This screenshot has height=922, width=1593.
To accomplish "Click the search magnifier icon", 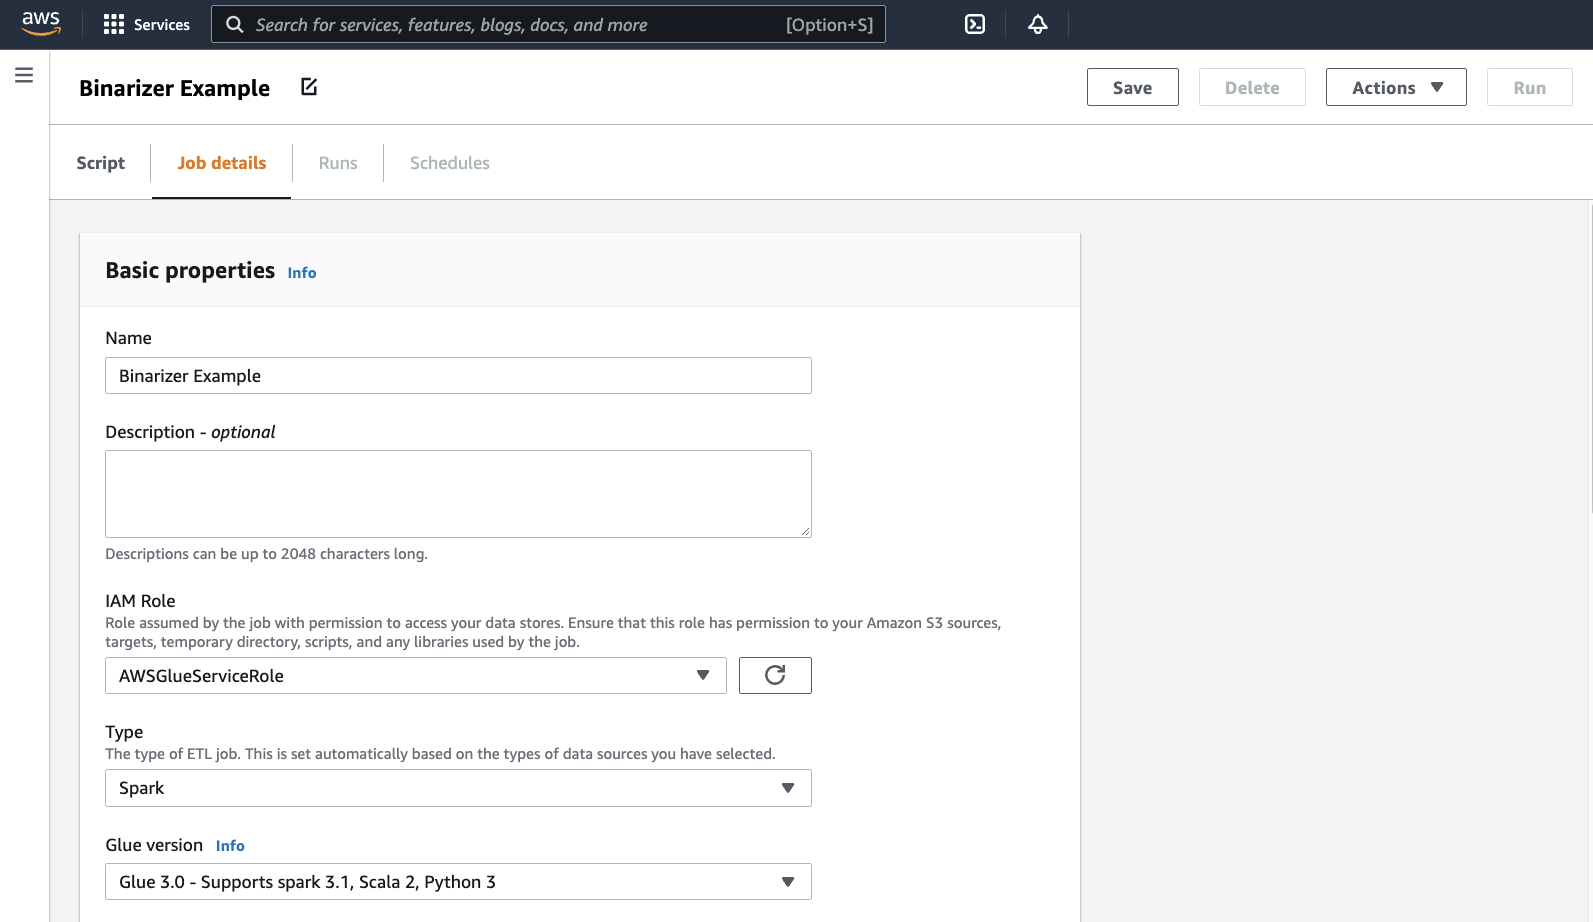I will pyautogui.click(x=235, y=25).
